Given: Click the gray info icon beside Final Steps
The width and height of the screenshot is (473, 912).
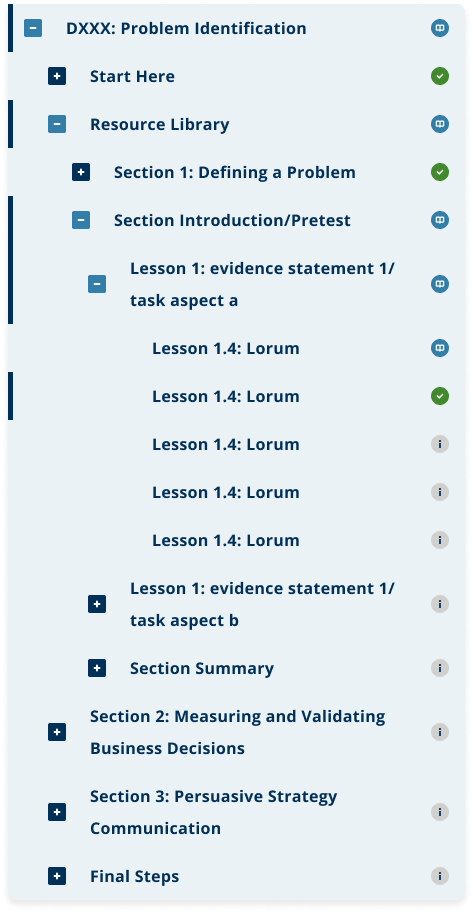Looking at the screenshot, I should point(440,875).
